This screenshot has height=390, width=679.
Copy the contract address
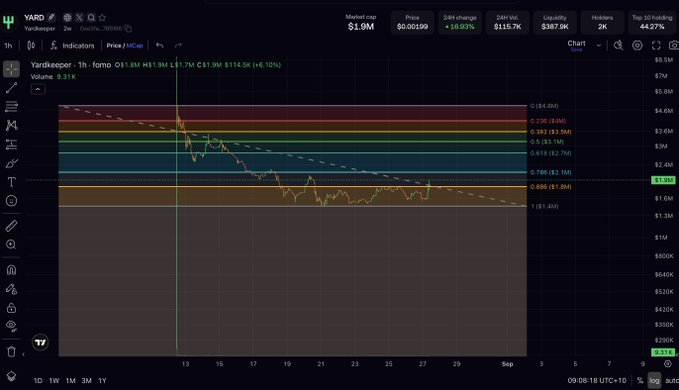point(128,29)
